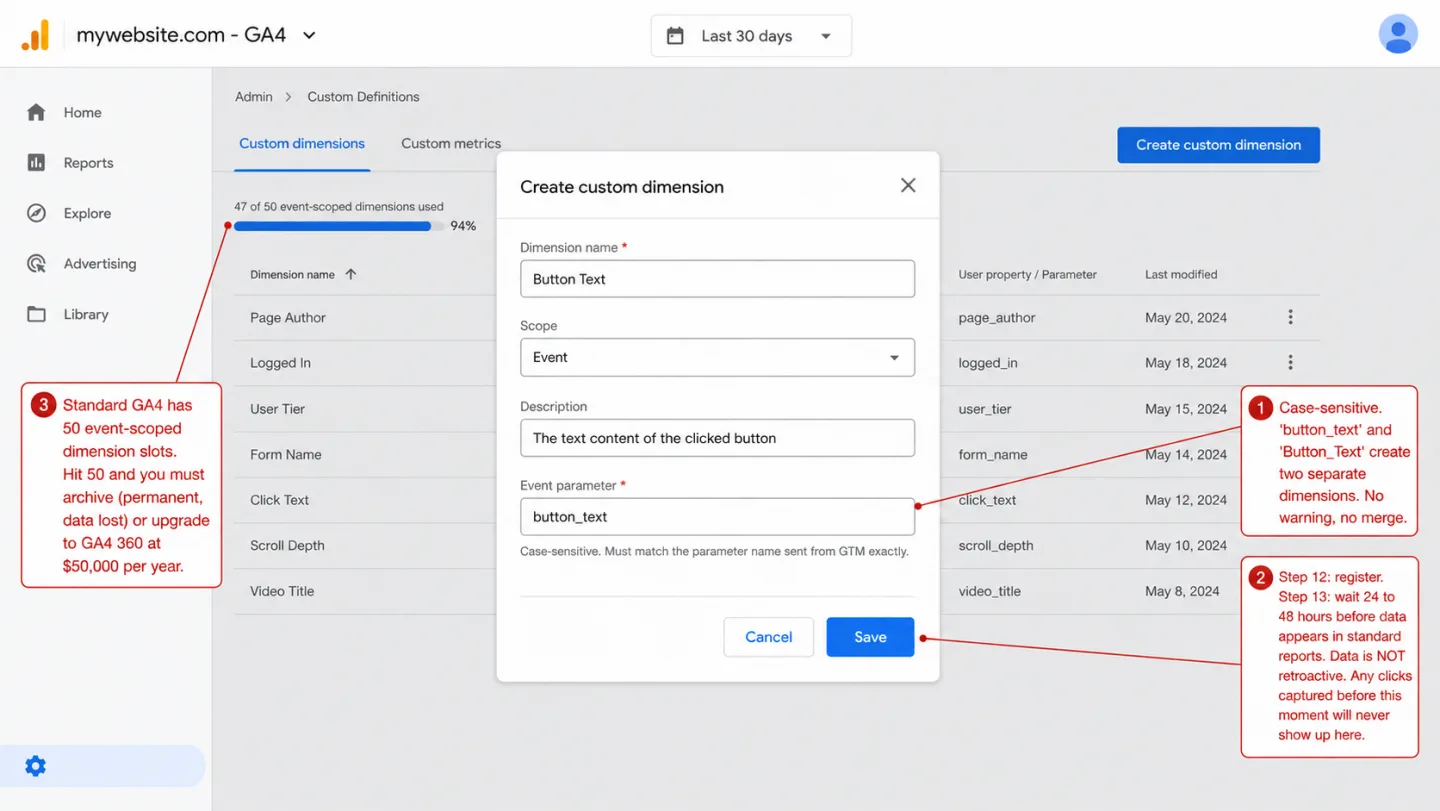Select the Video Title dimension row
This screenshot has height=811, width=1440.
pyautogui.click(x=777, y=591)
